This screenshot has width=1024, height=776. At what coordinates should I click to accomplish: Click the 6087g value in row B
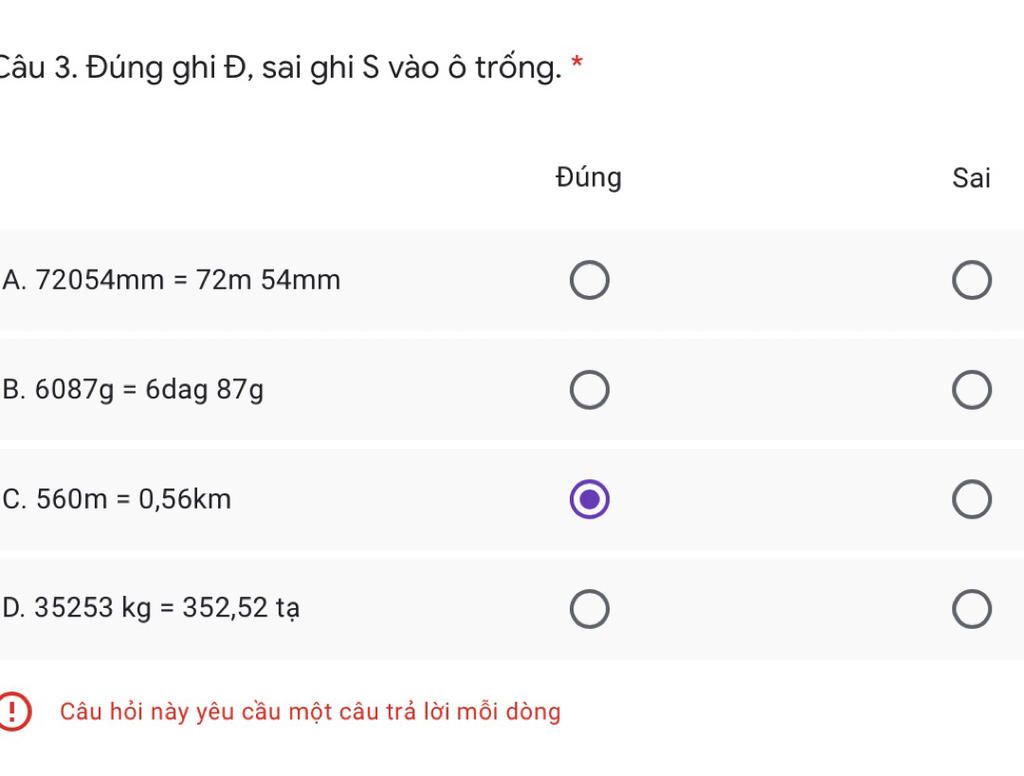point(74,390)
